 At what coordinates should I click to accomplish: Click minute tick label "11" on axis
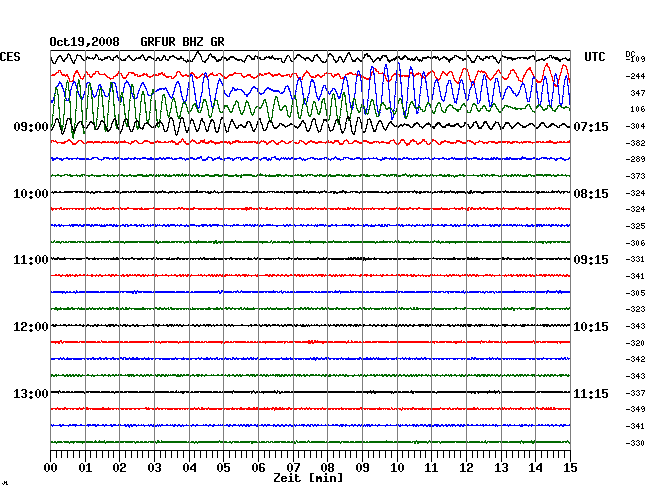point(431,468)
